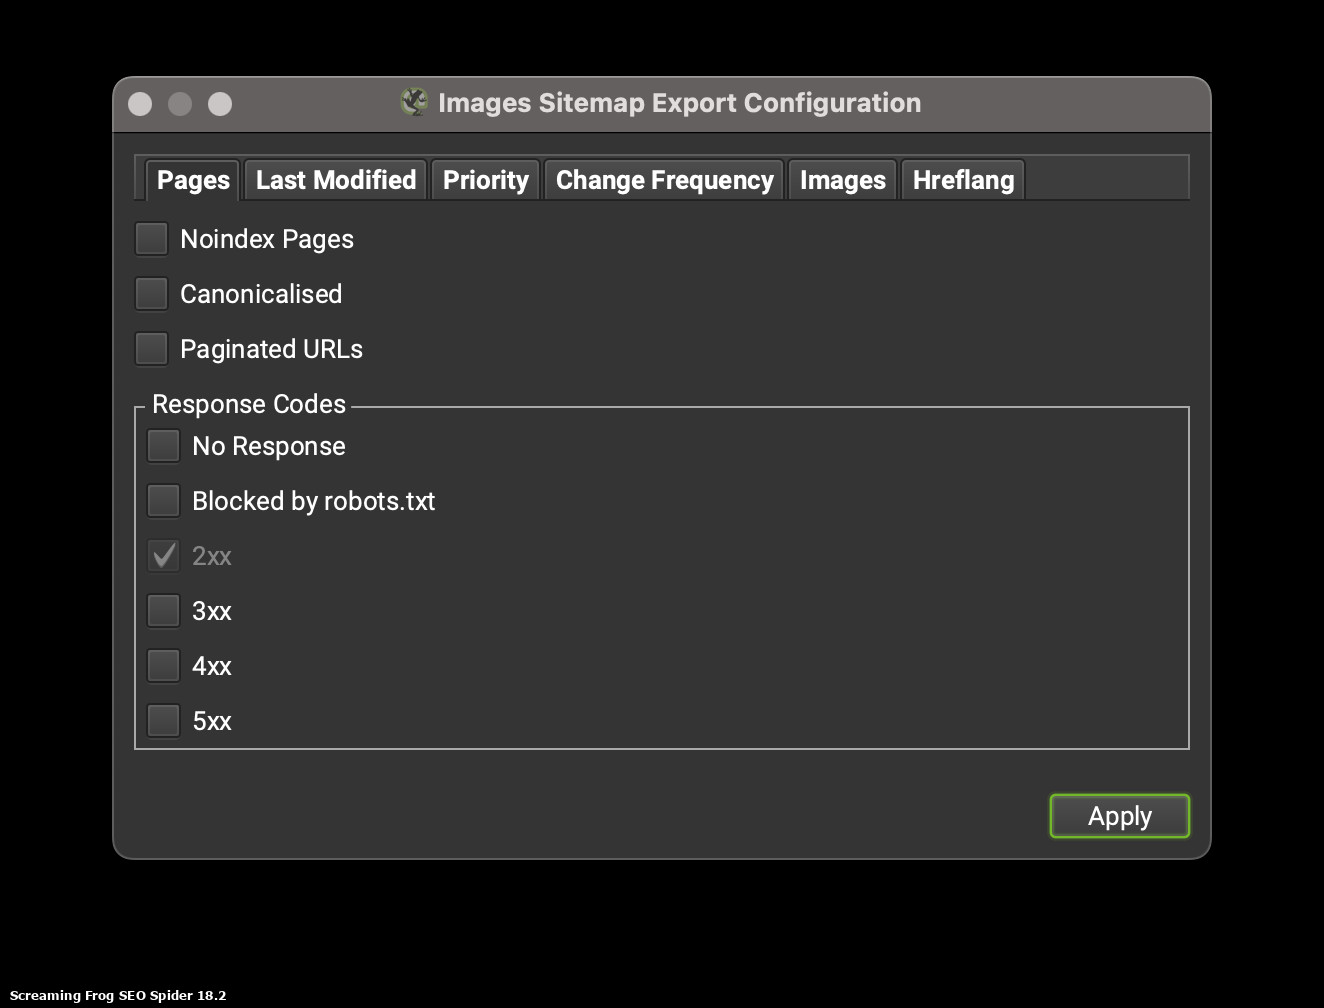Click the greyed-out 2xx checkbox
This screenshot has height=1008, width=1324.
coord(164,556)
